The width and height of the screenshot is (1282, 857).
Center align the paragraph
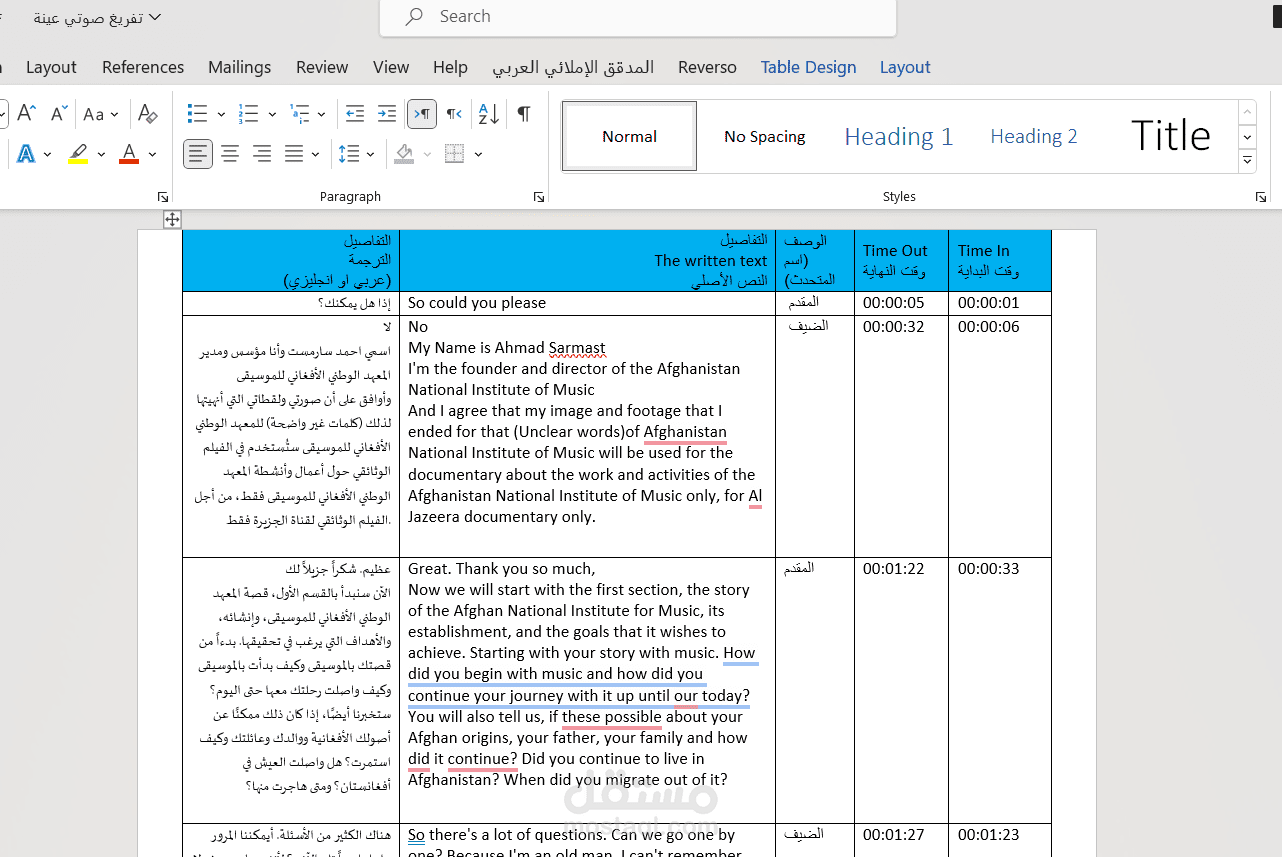click(x=230, y=154)
